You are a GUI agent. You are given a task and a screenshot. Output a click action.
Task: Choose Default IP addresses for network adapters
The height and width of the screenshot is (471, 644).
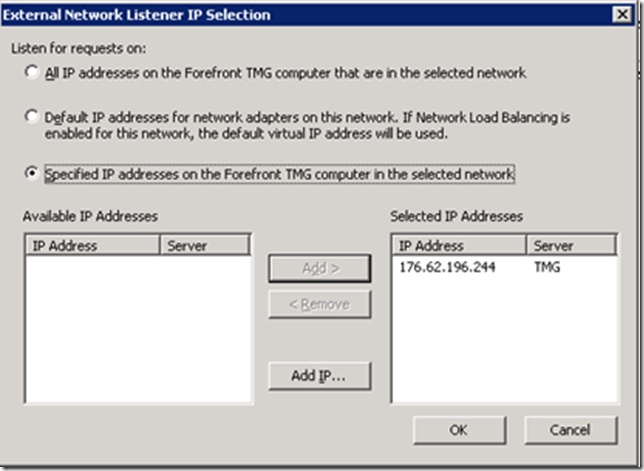(x=33, y=117)
